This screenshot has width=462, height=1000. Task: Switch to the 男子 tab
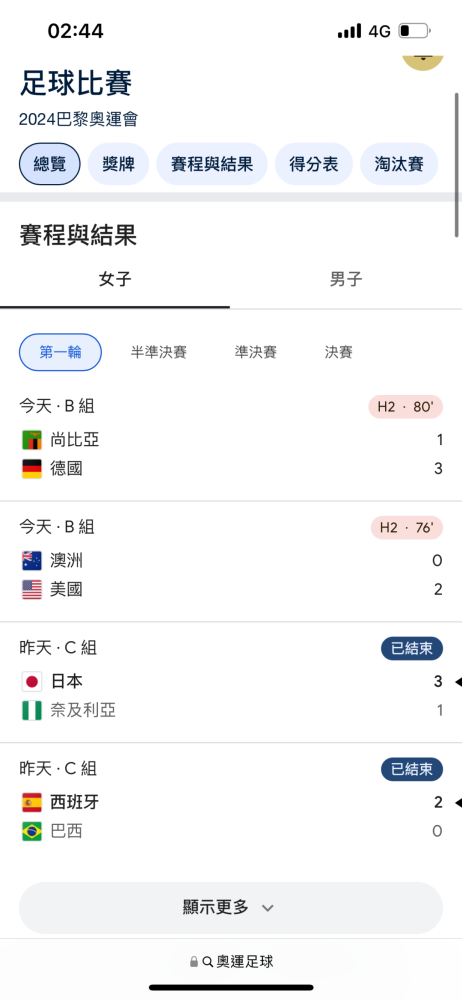346,279
